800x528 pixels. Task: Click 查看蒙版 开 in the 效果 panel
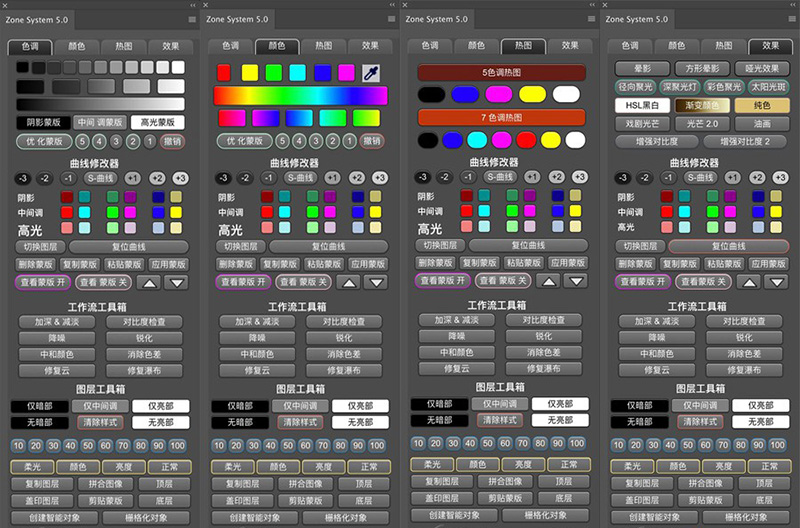[x=643, y=282]
